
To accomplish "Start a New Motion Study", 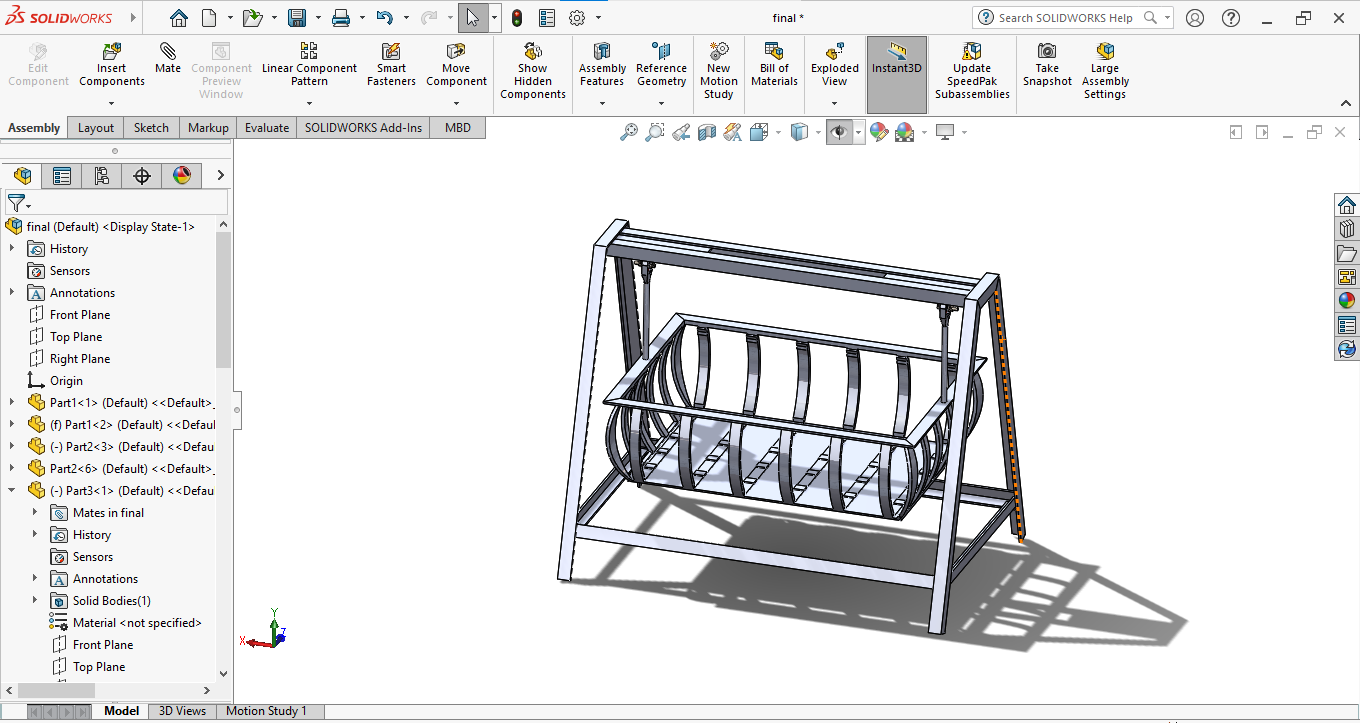I will tap(718, 71).
